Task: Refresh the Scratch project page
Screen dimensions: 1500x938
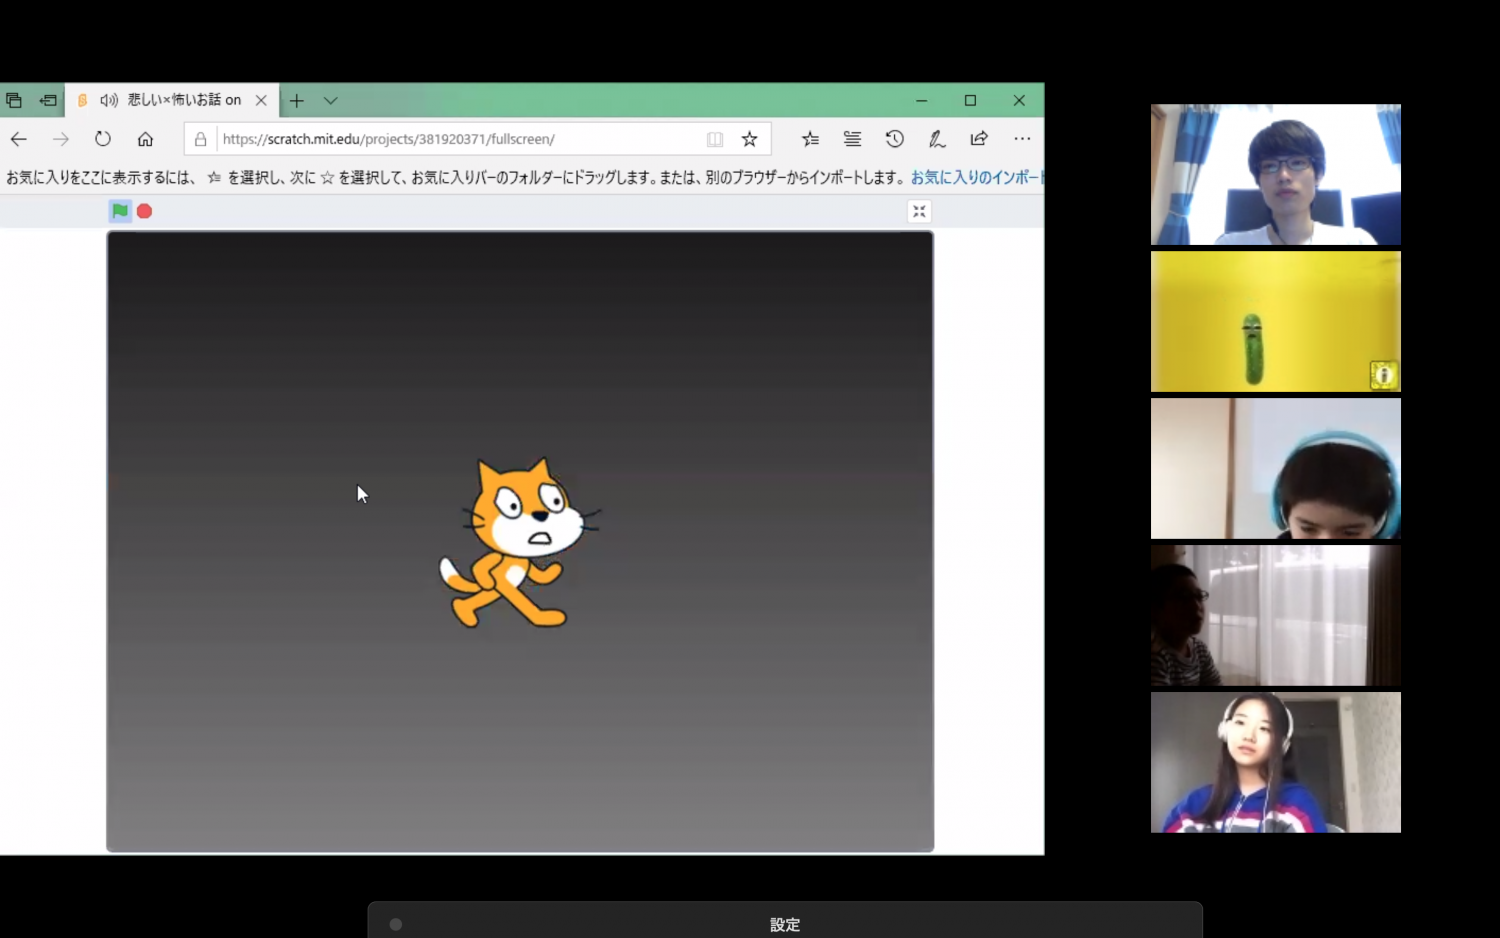Action: (102, 139)
